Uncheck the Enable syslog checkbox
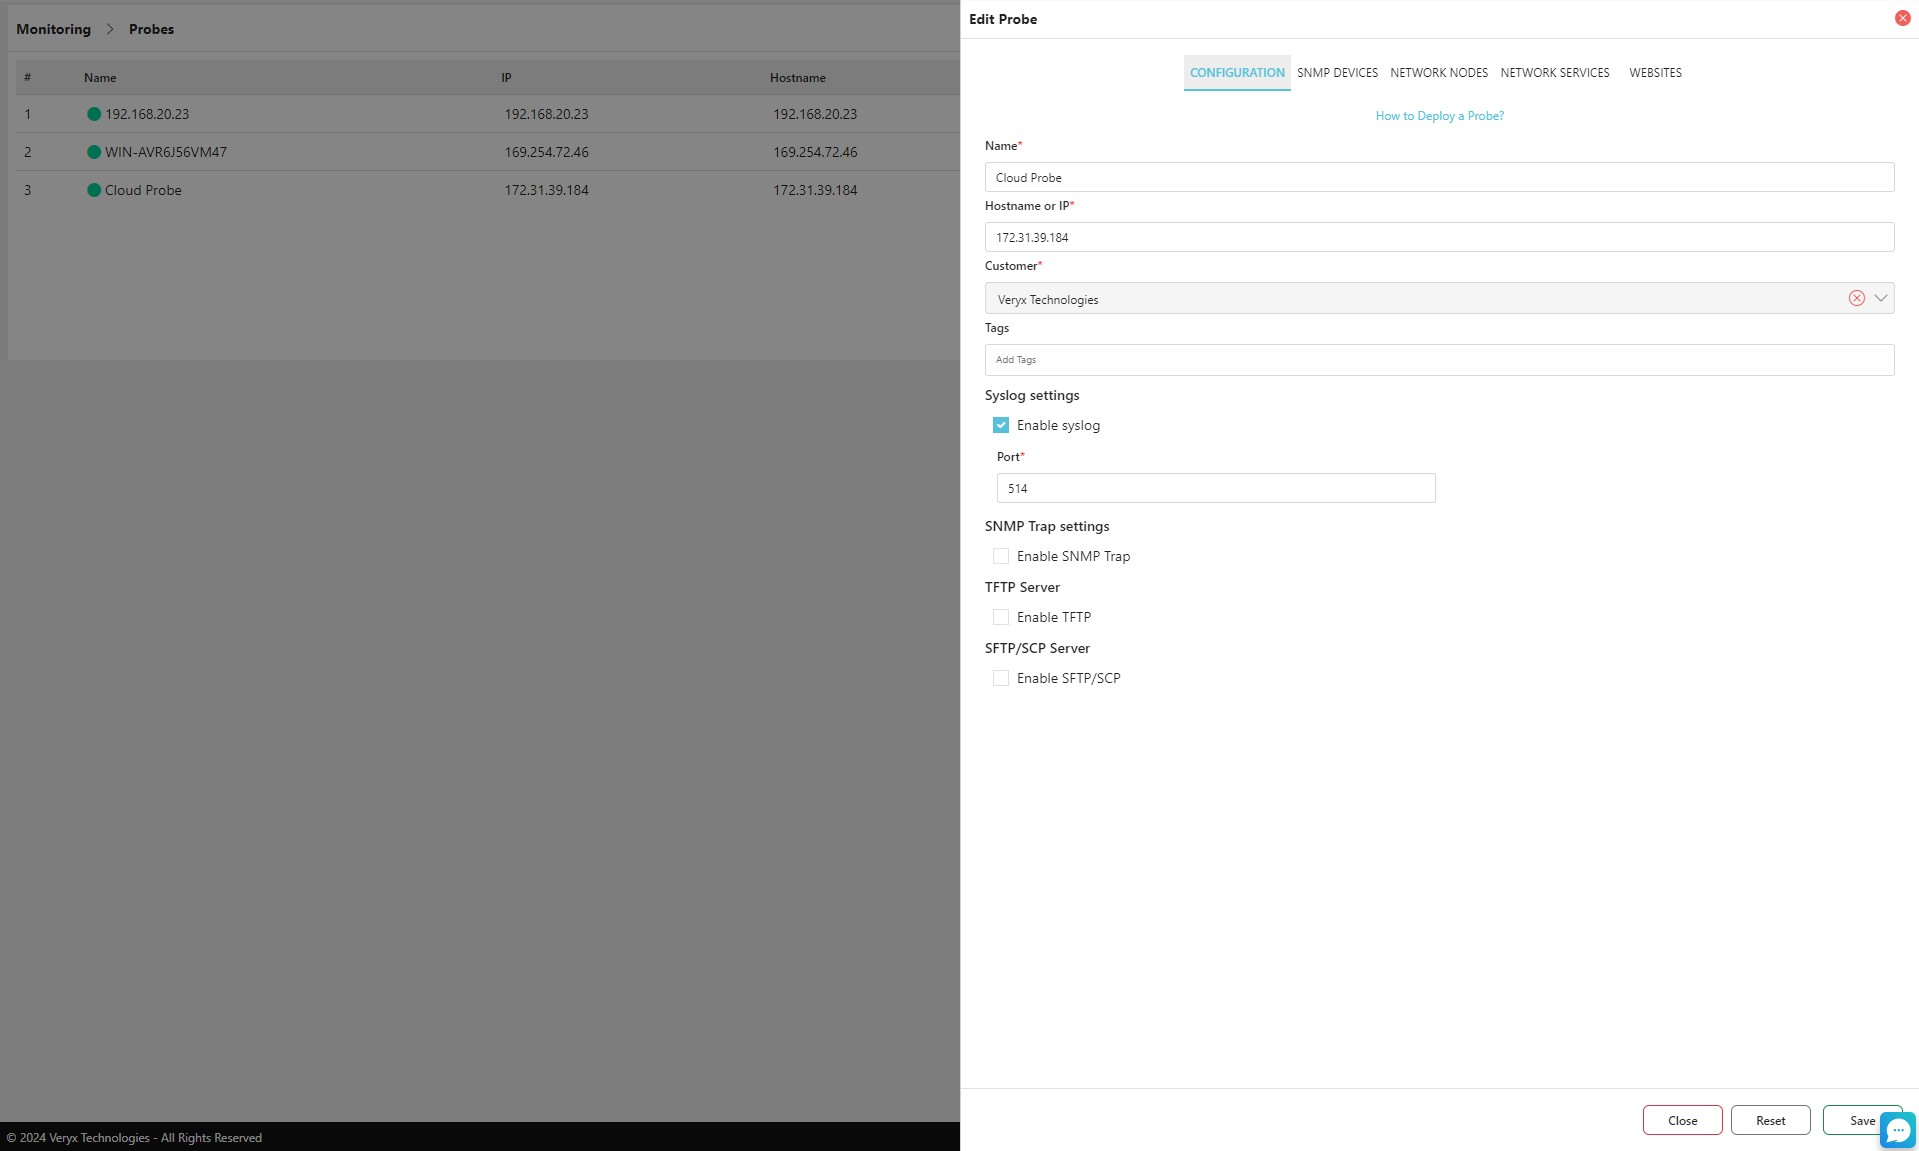Screen dimensions: 1919x1151 click(x=1001, y=425)
